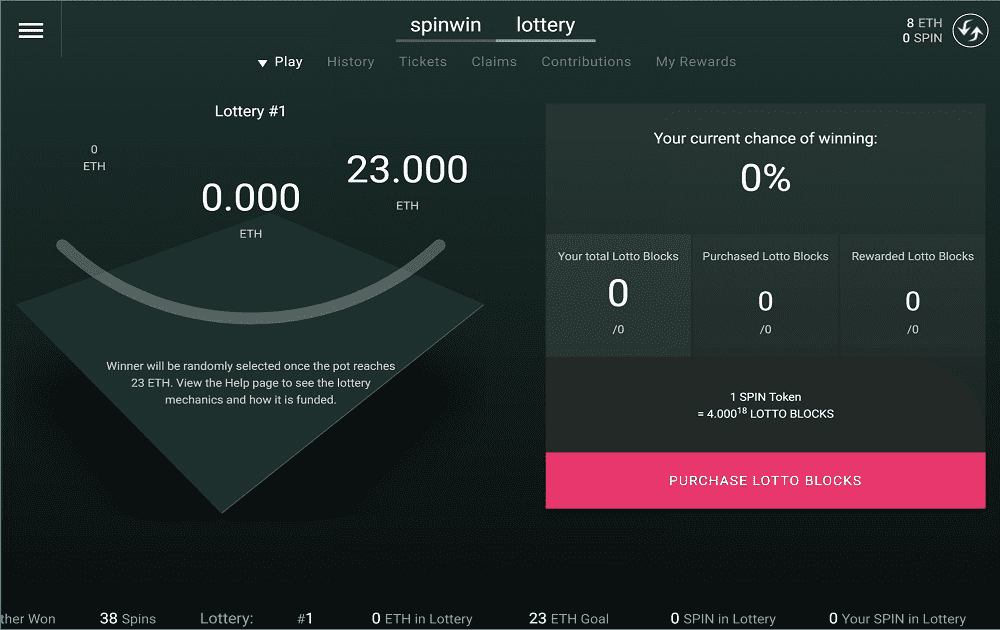Viewport: 1000px width, 630px height.
Task: Click the 0 ETH in Lottery status item
Action: (x=422, y=618)
